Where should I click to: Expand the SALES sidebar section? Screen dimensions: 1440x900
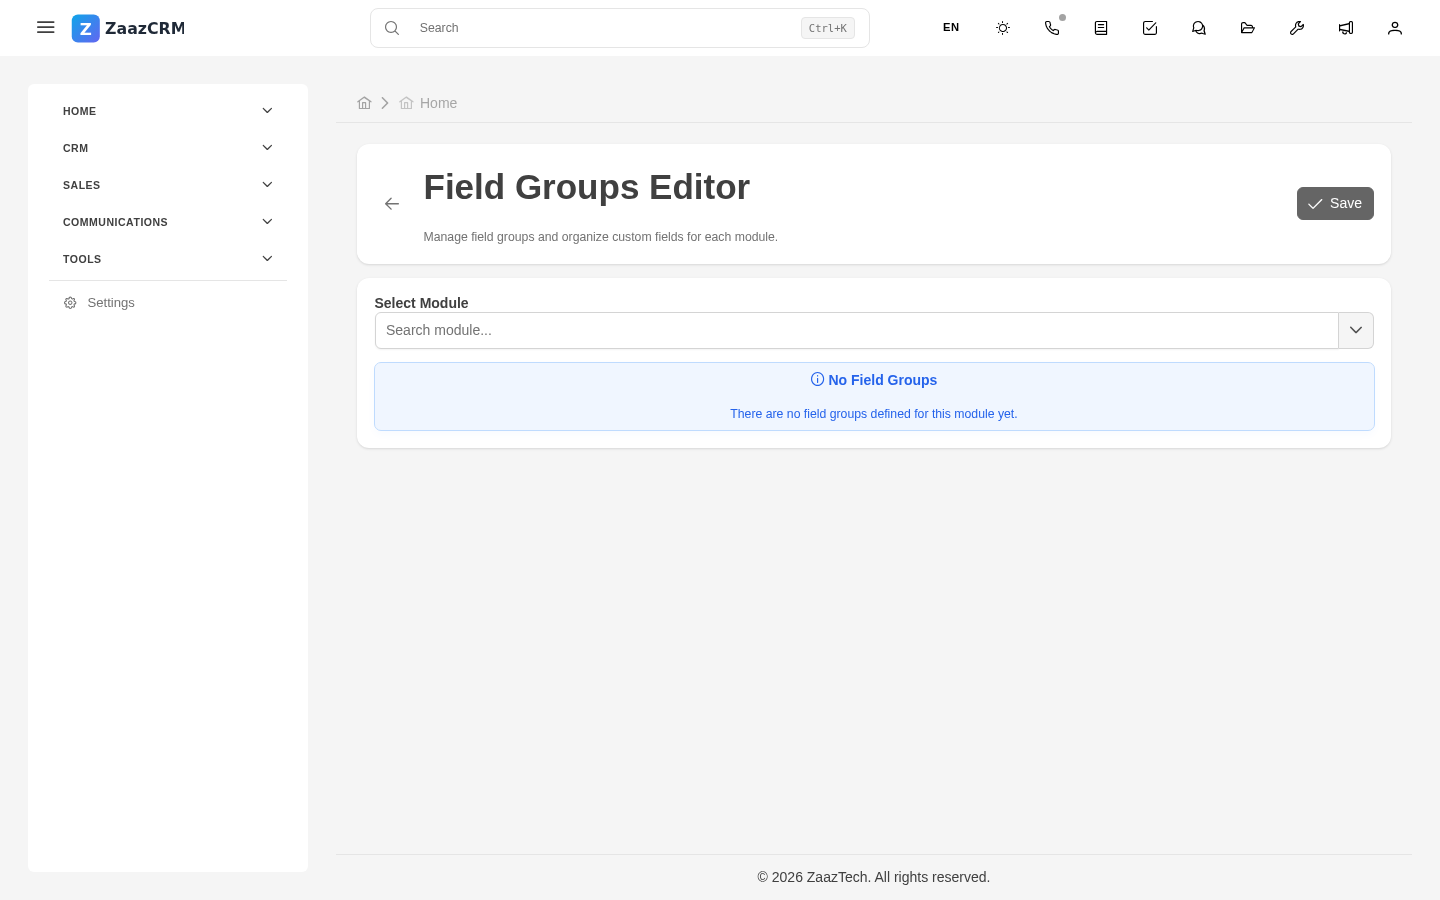[168, 185]
